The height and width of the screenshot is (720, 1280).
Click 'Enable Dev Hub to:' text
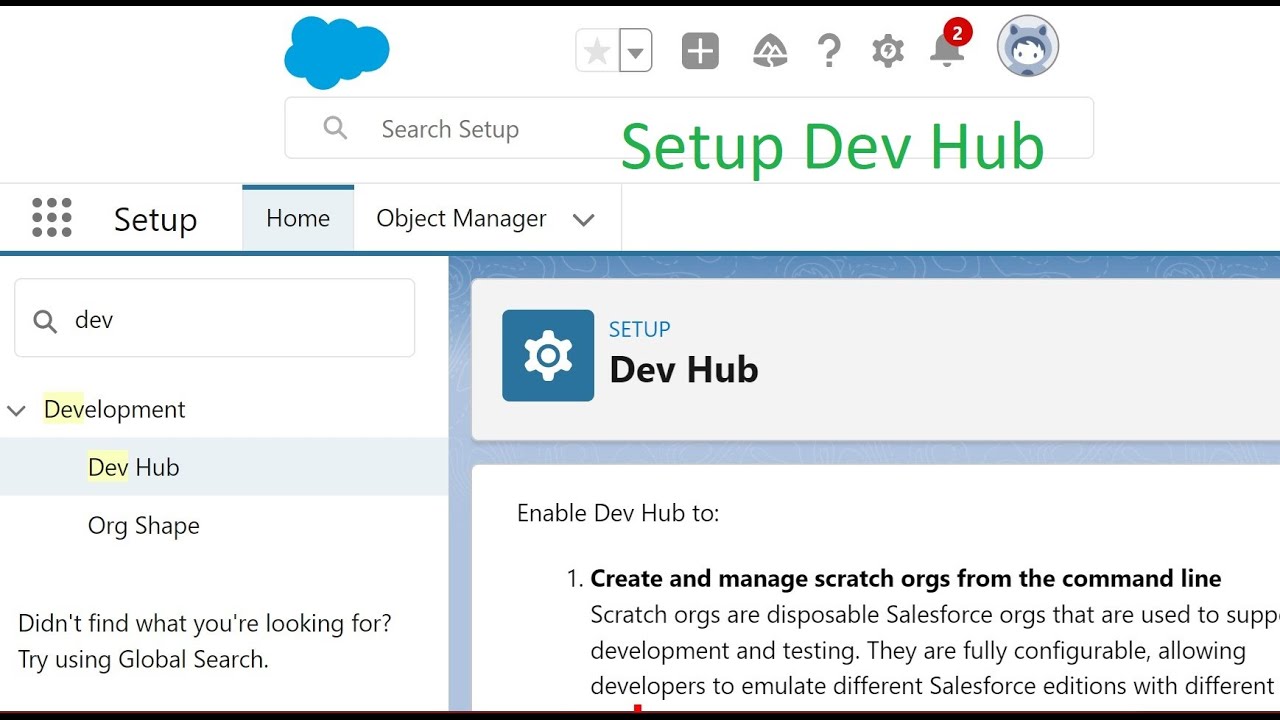618,513
